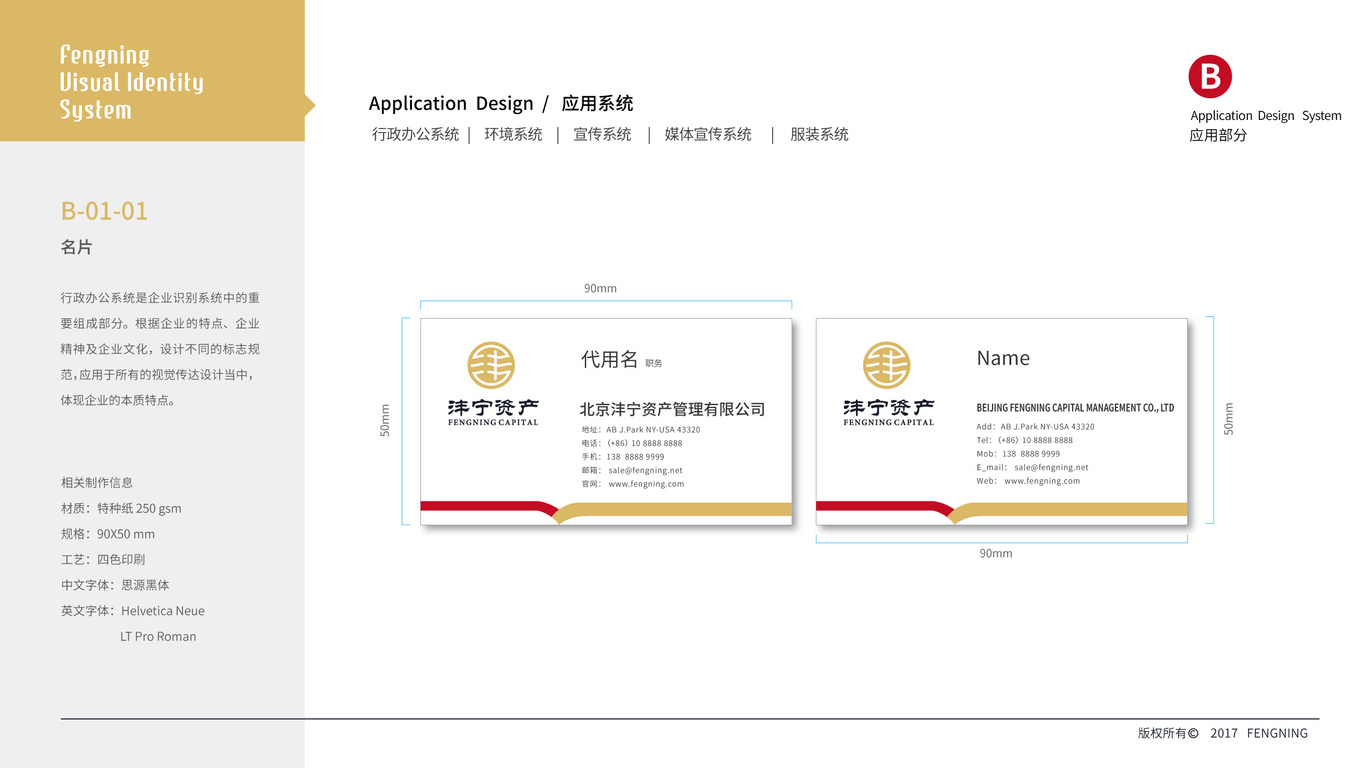Select the 工艺:四色印刷 spec
The height and width of the screenshot is (768, 1366).
[x=103, y=560]
